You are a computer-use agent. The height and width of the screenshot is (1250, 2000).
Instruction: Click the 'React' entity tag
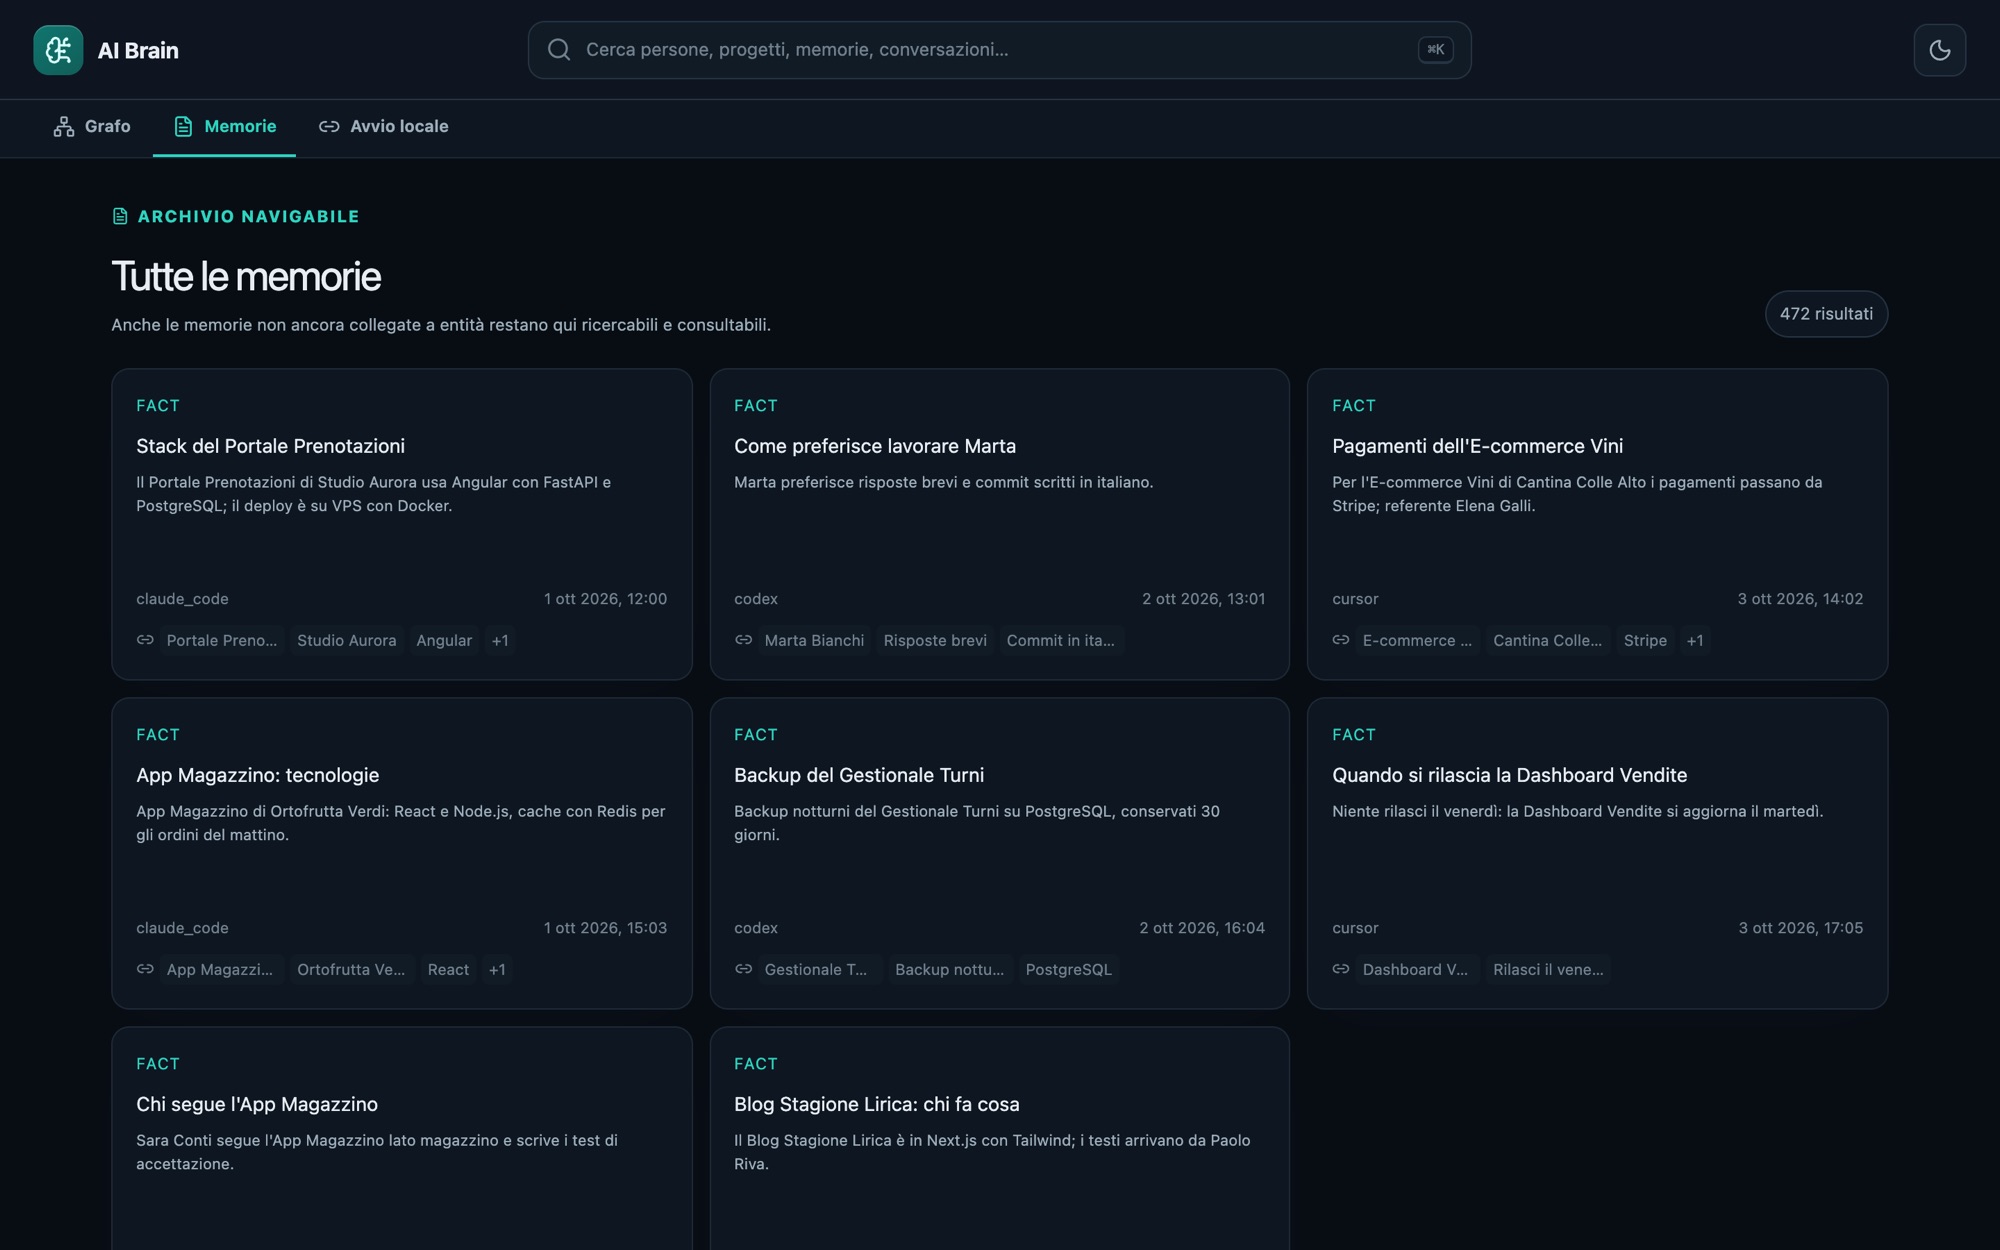(448, 970)
